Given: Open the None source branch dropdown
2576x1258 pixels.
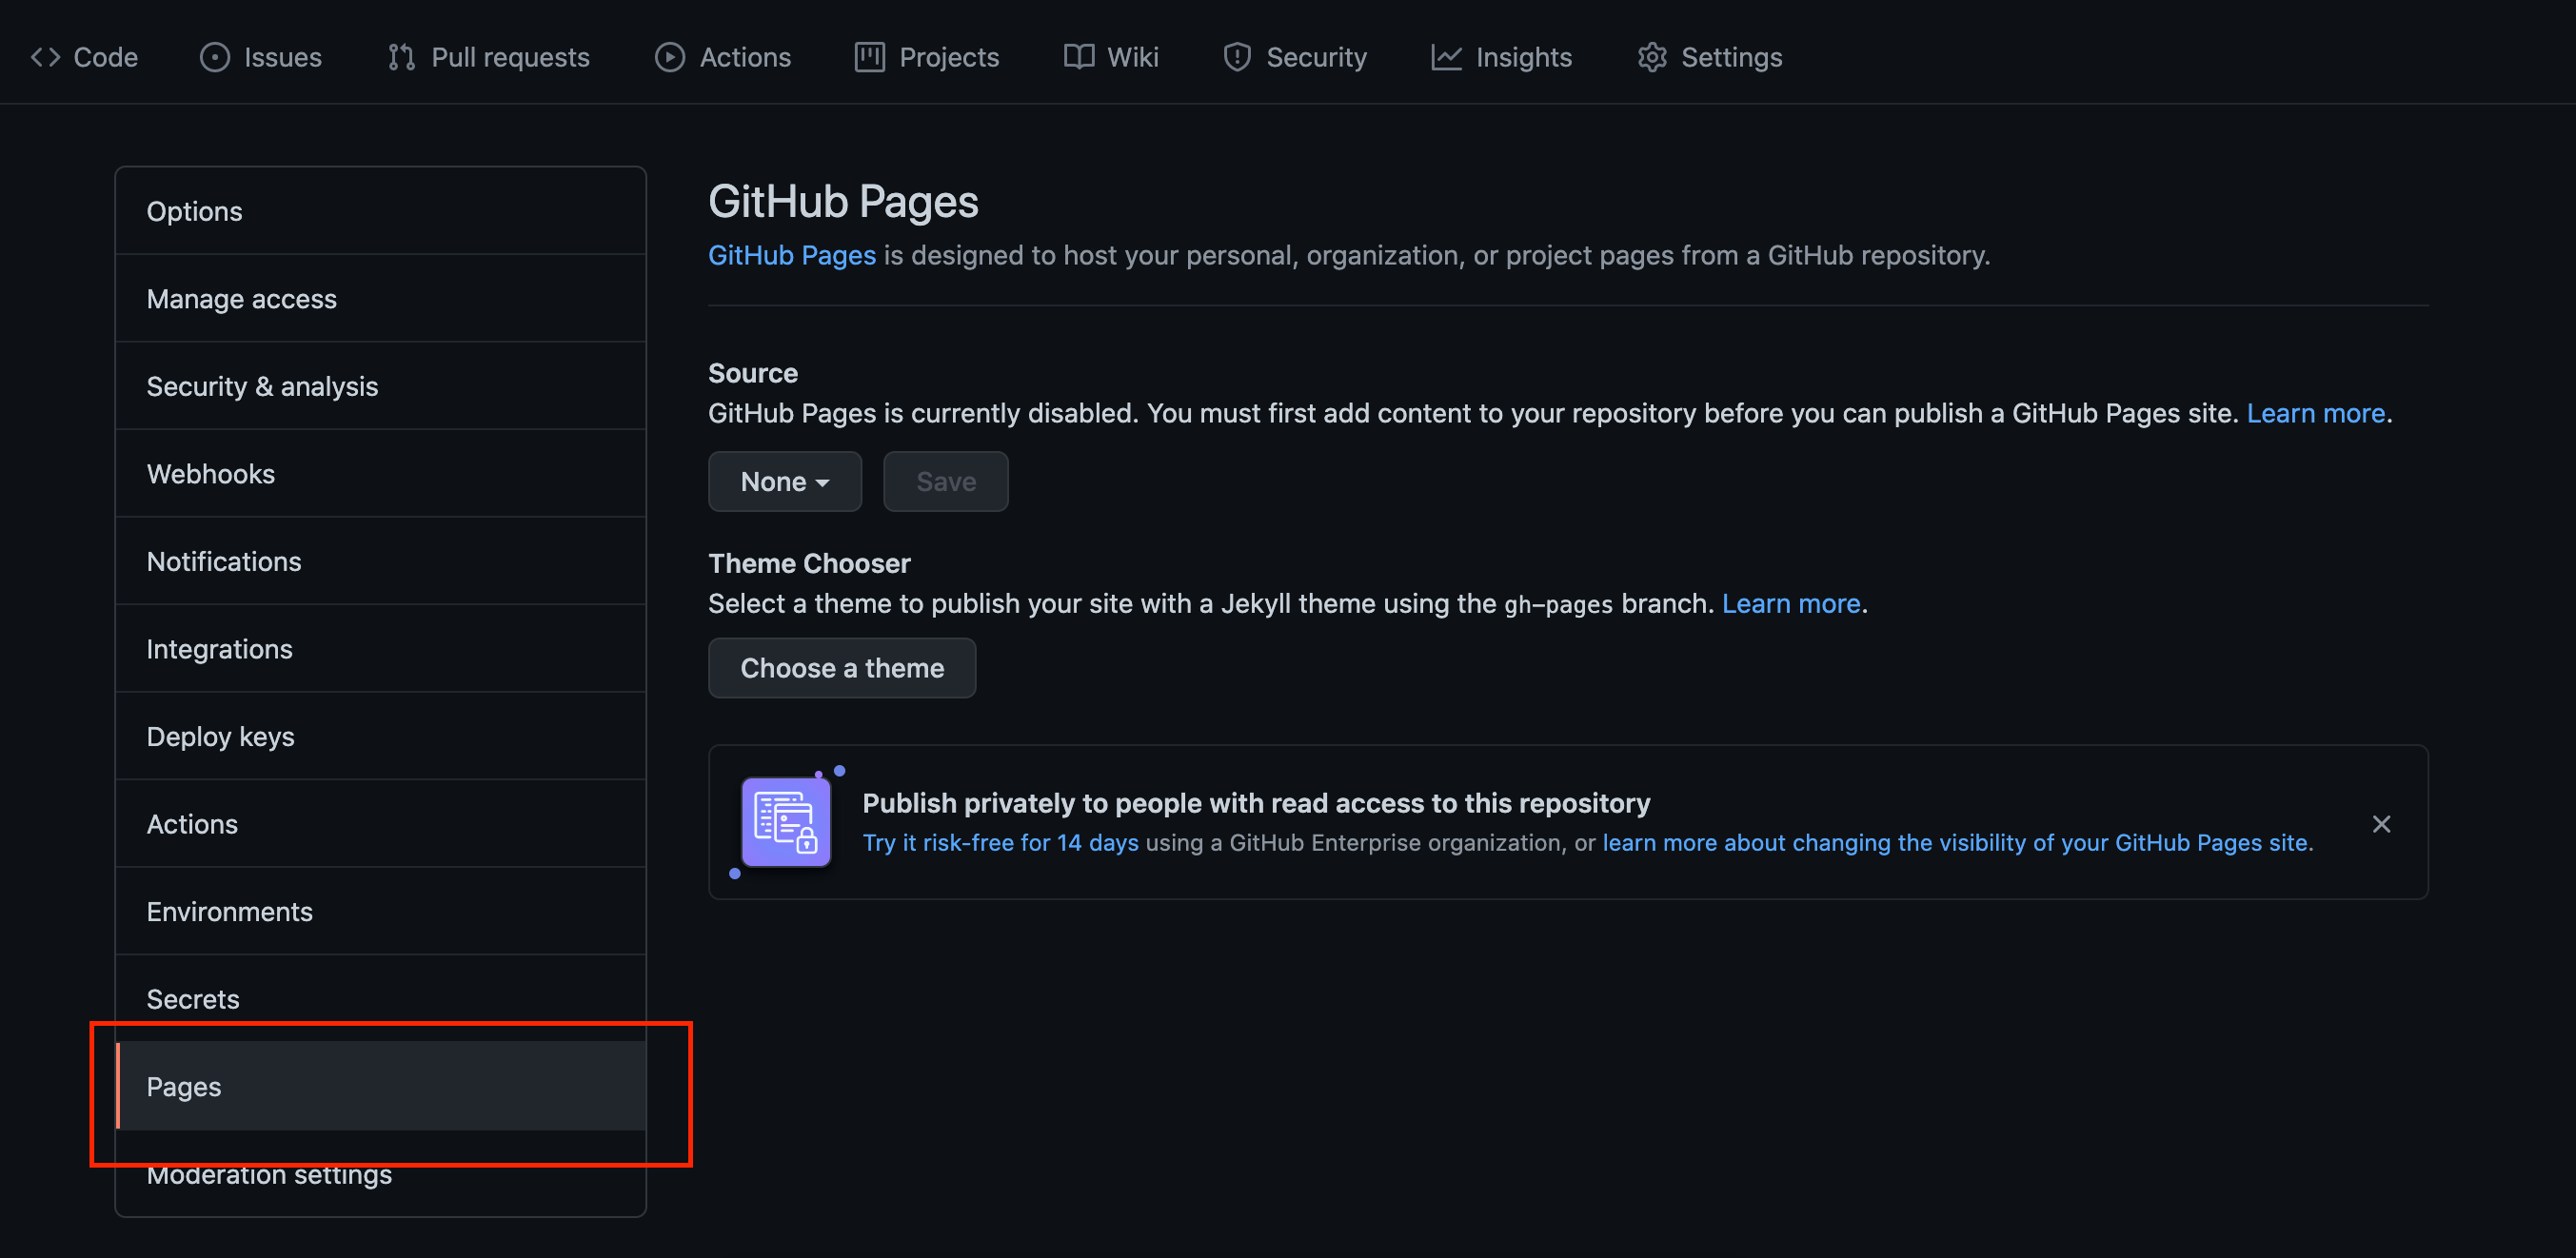Looking at the screenshot, I should pyautogui.click(x=784, y=482).
